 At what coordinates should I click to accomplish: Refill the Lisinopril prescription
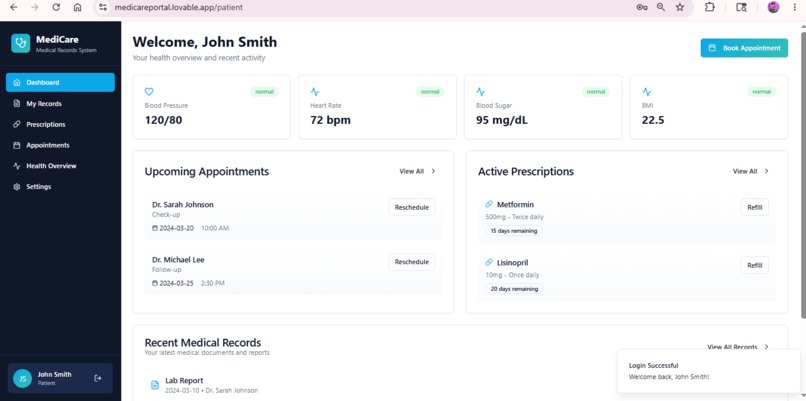(755, 265)
